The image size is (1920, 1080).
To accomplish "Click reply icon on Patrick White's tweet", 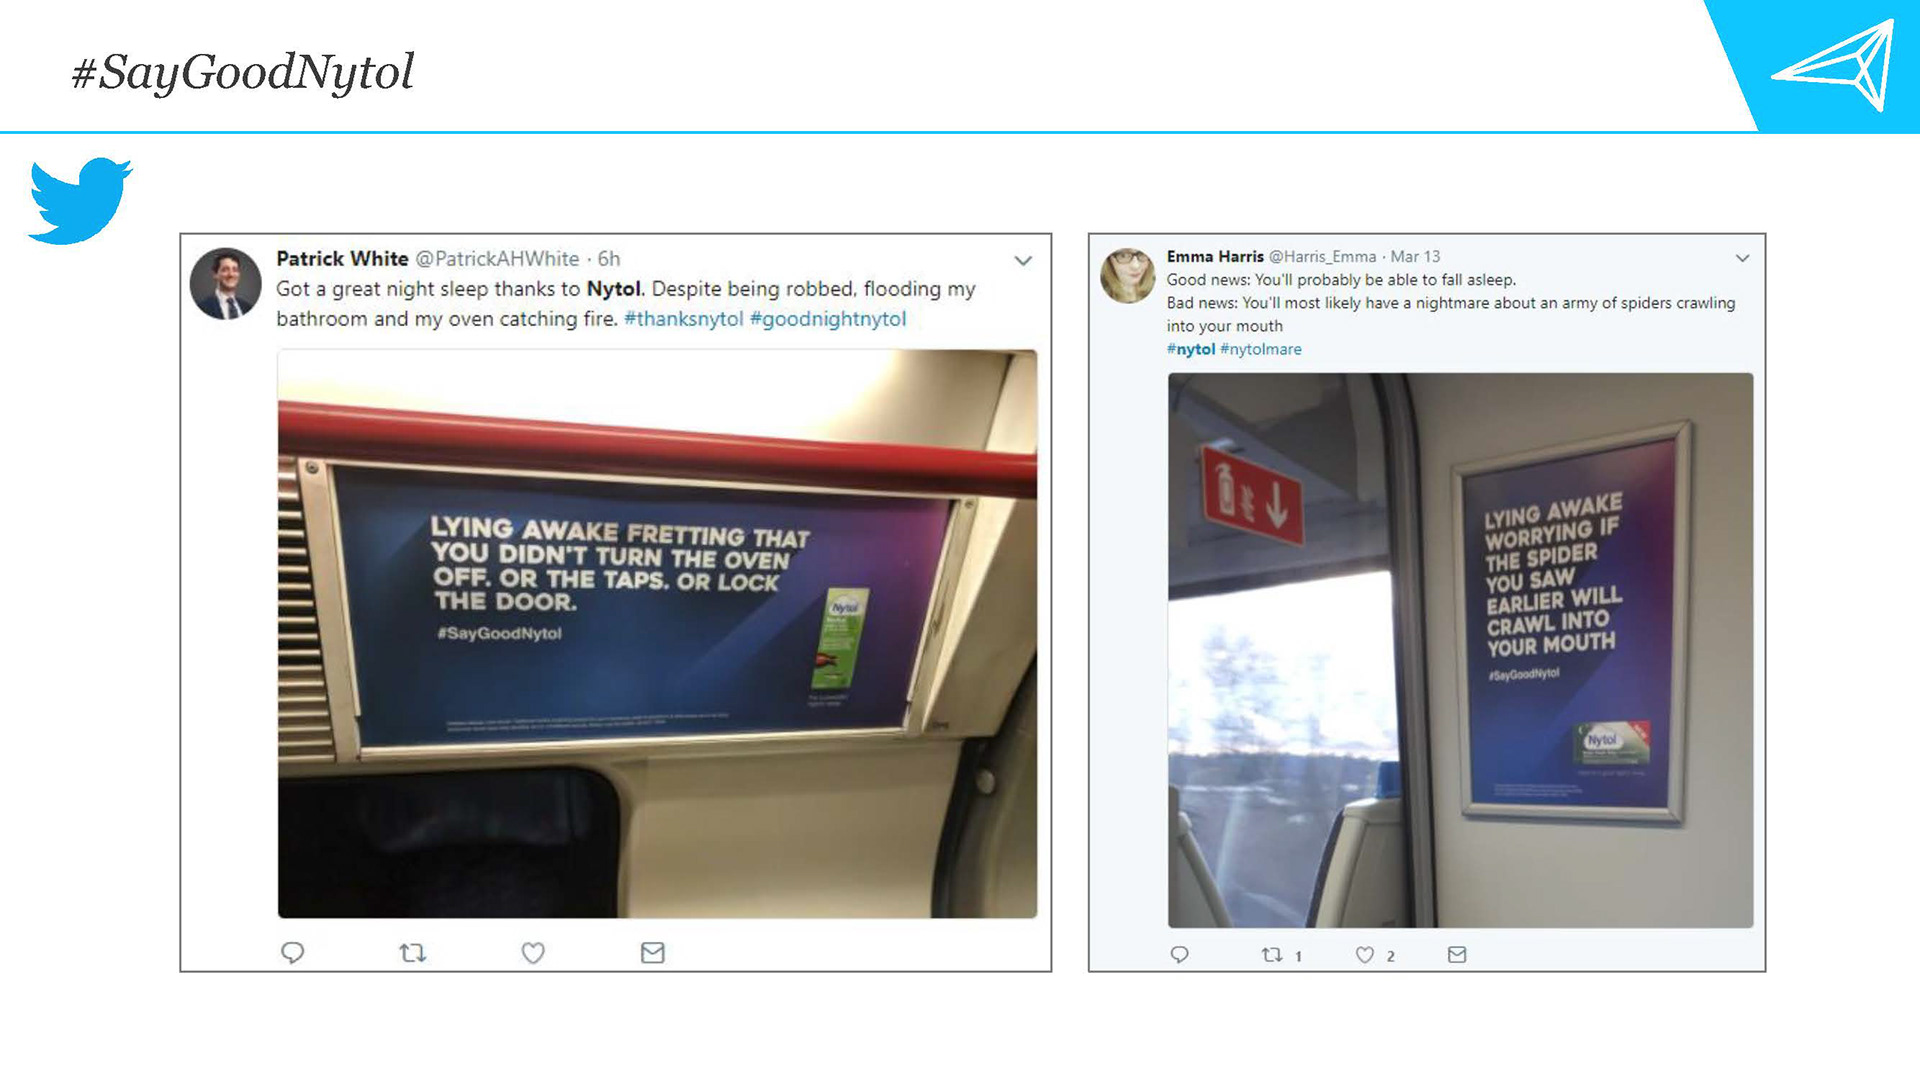I will click(292, 953).
